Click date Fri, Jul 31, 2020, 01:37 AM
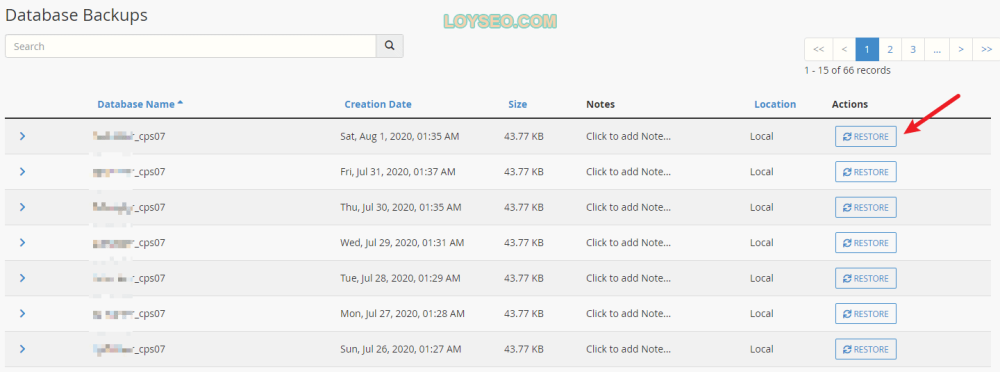The height and width of the screenshot is (372, 1000). pyautogui.click(x=397, y=172)
